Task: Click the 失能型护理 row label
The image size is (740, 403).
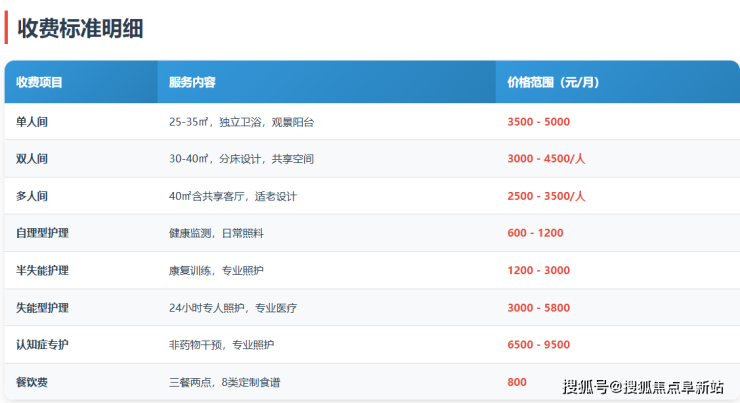Action: 43,308
